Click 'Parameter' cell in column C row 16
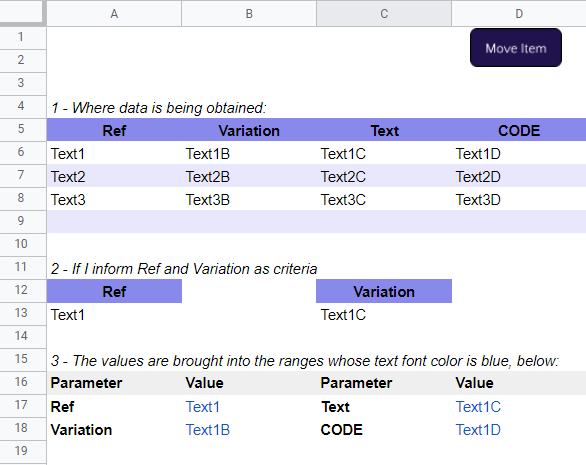Screen dimensions: 586x465 click(x=384, y=383)
